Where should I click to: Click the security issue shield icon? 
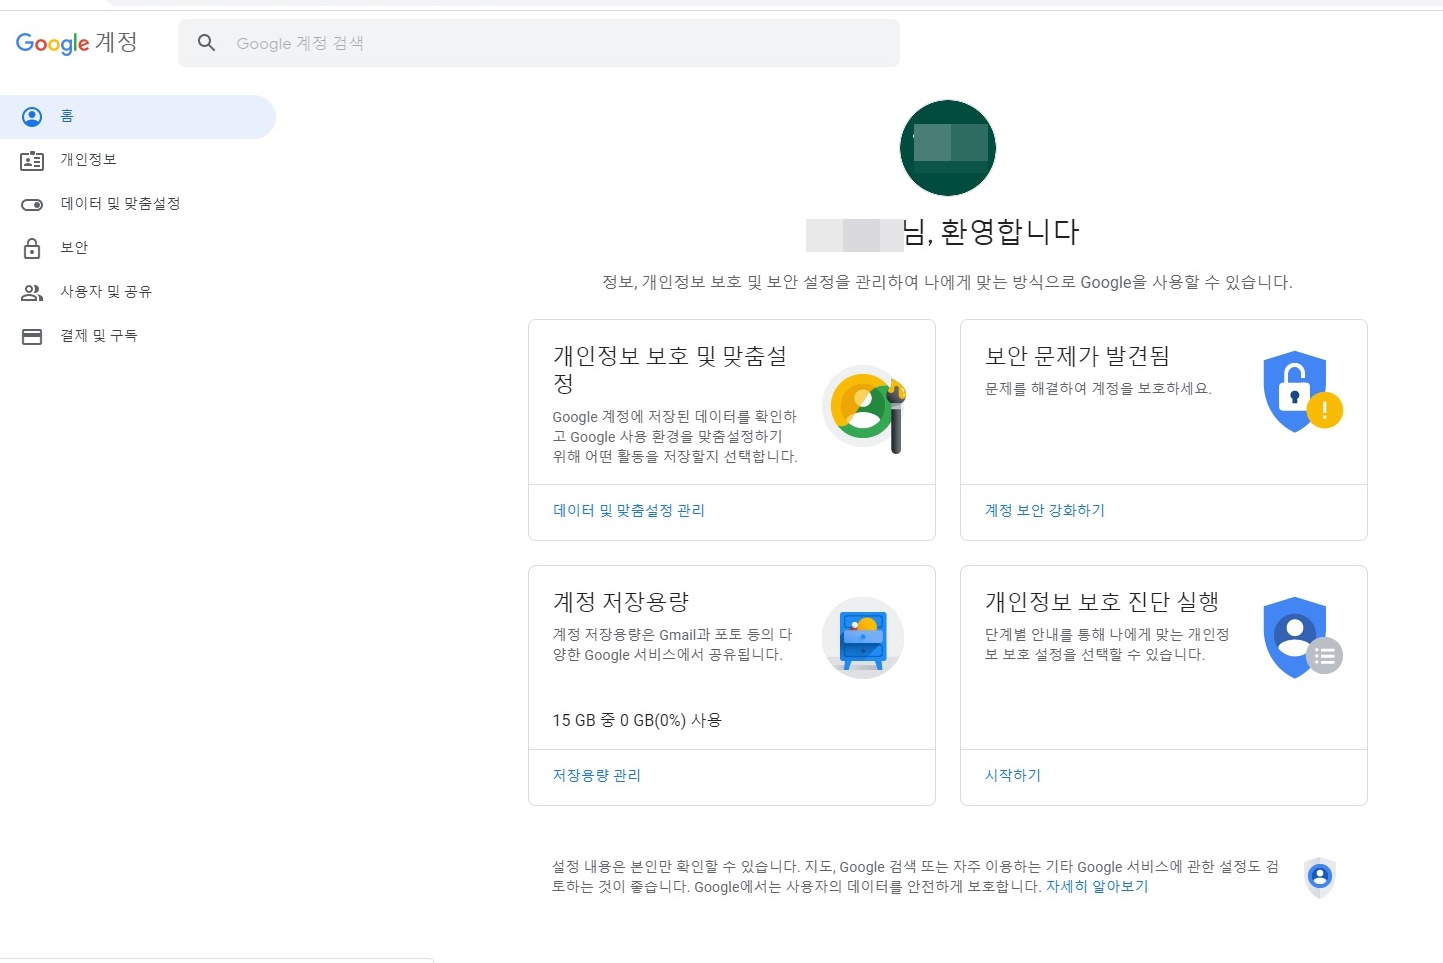[x=1302, y=391]
